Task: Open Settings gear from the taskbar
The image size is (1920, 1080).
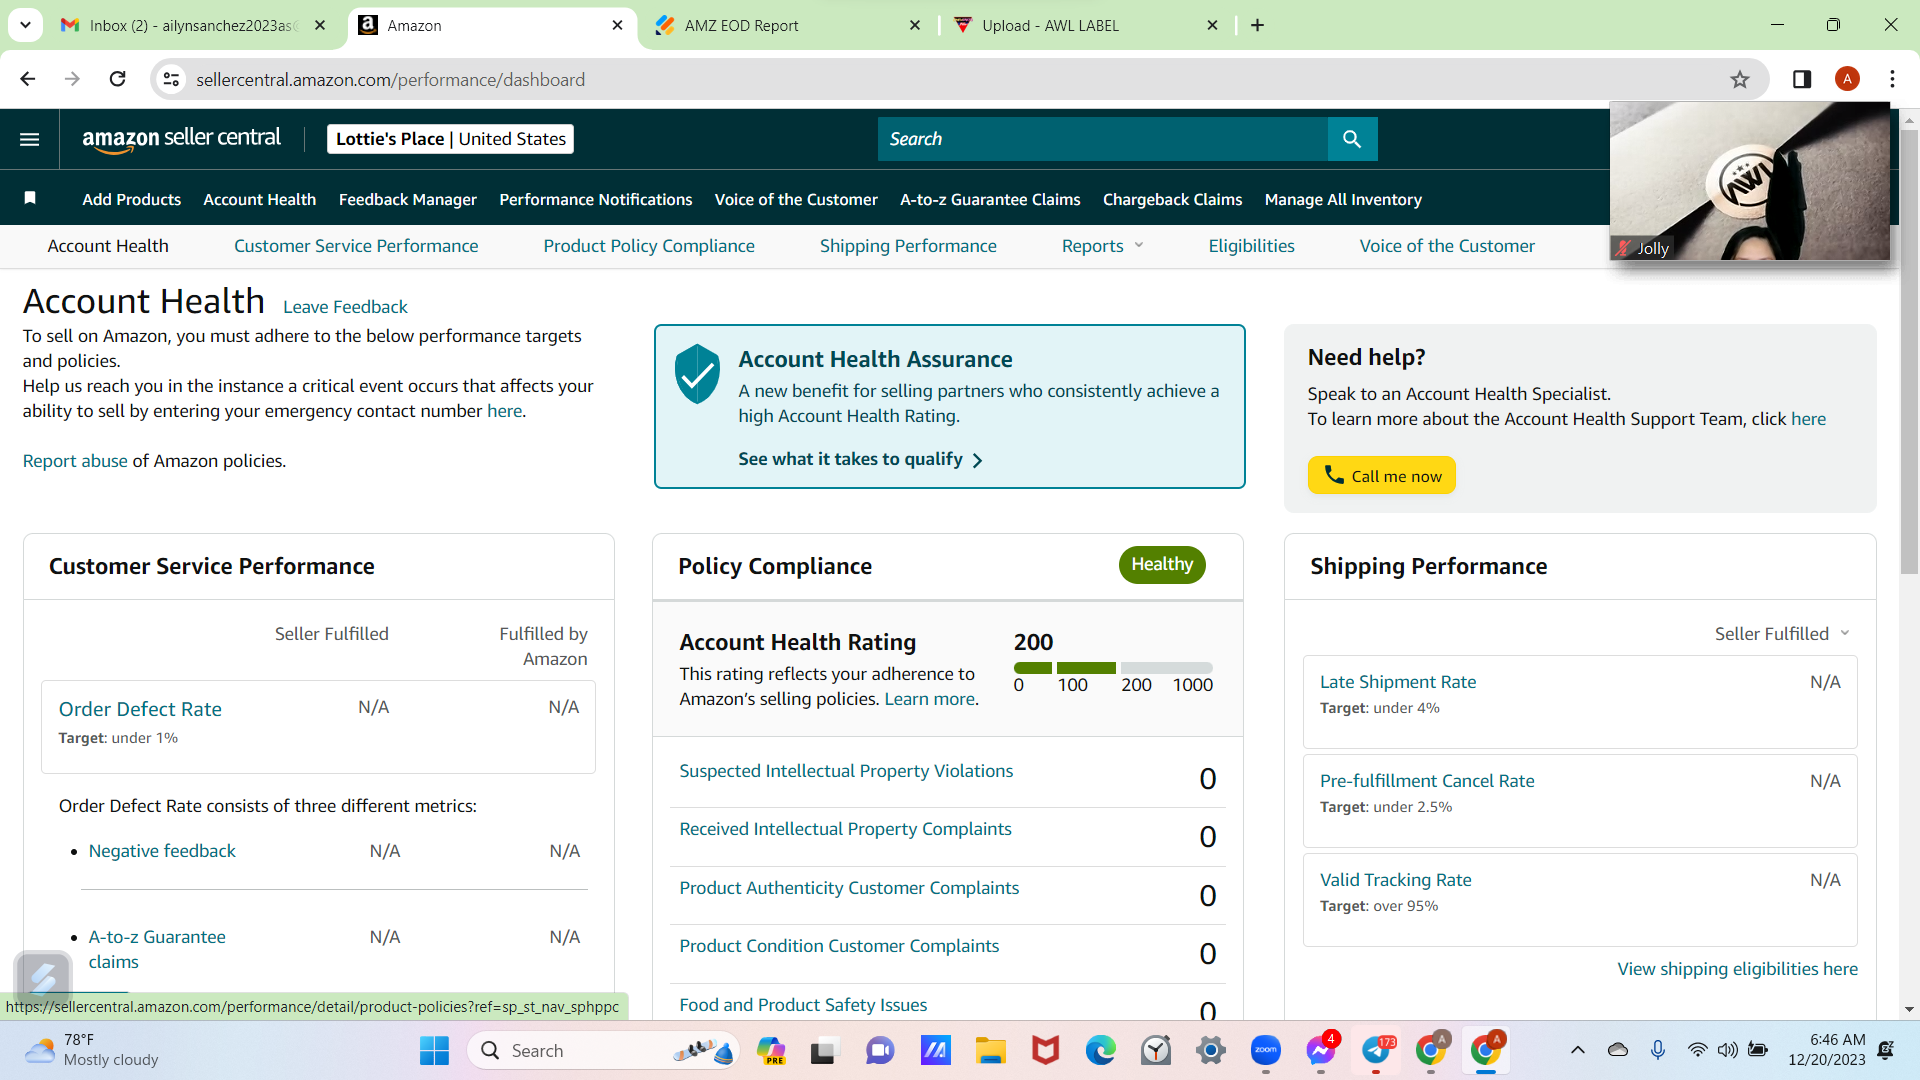Action: (x=1211, y=1050)
